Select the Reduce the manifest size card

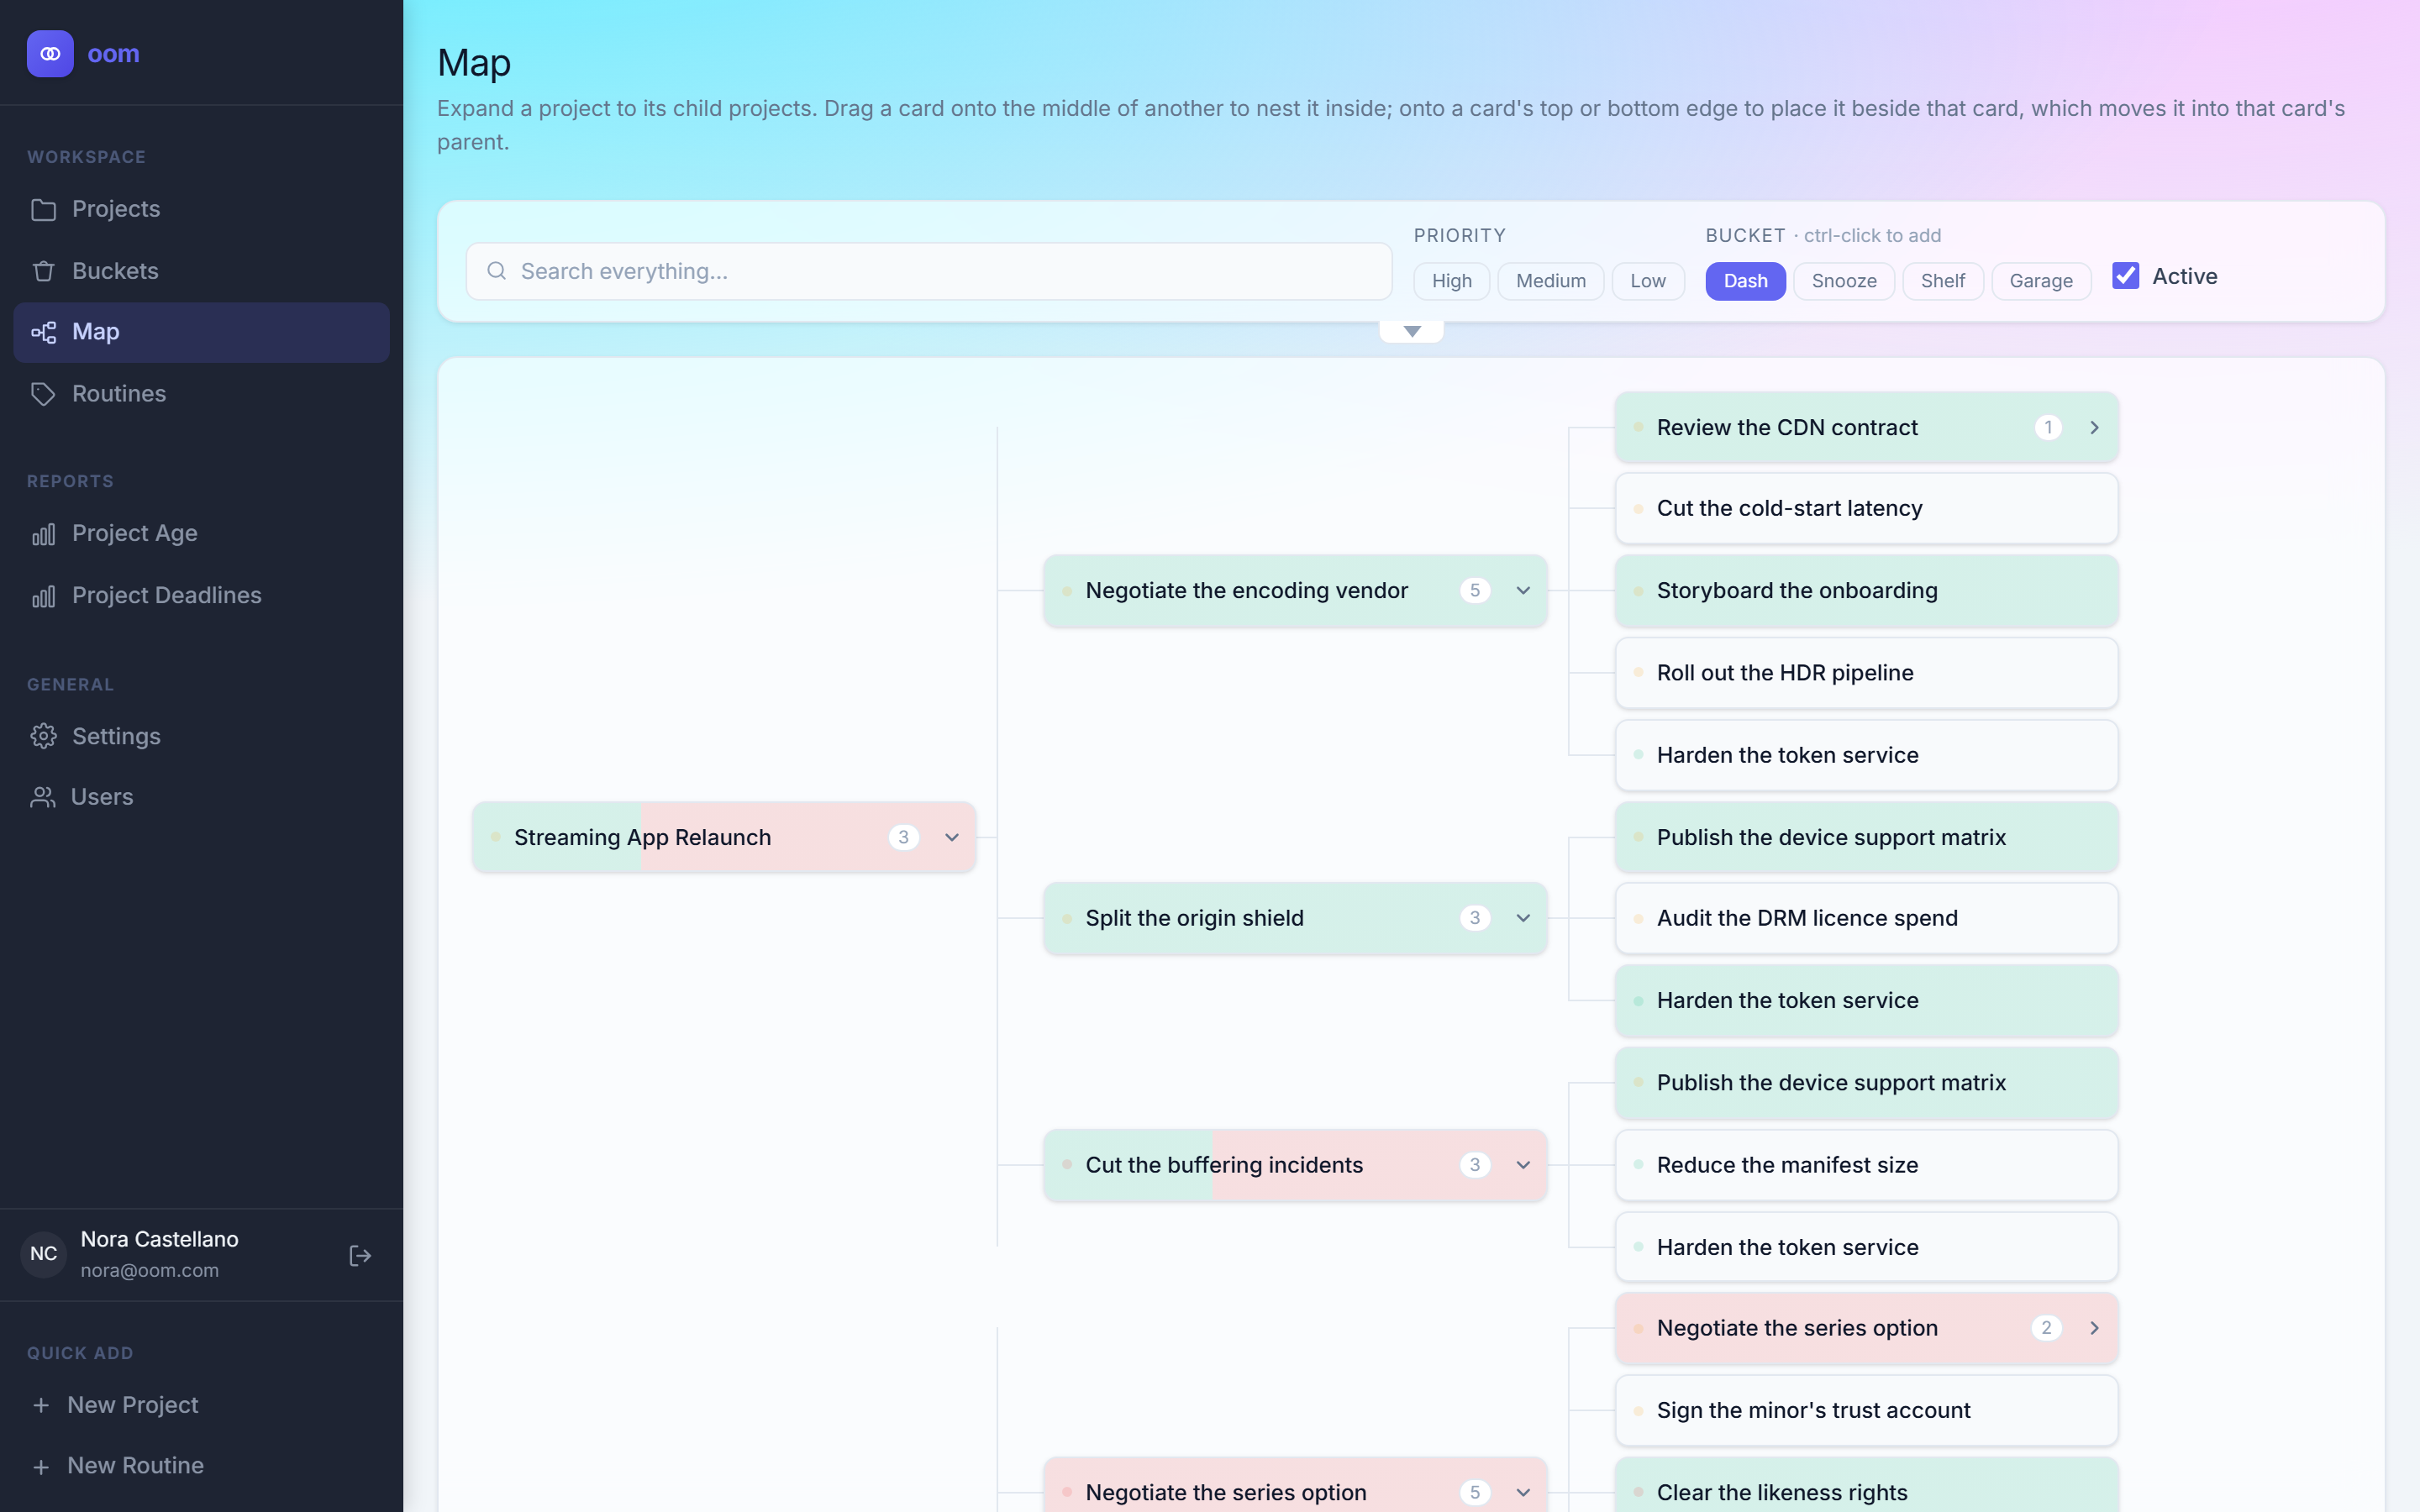click(1867, 1165)
